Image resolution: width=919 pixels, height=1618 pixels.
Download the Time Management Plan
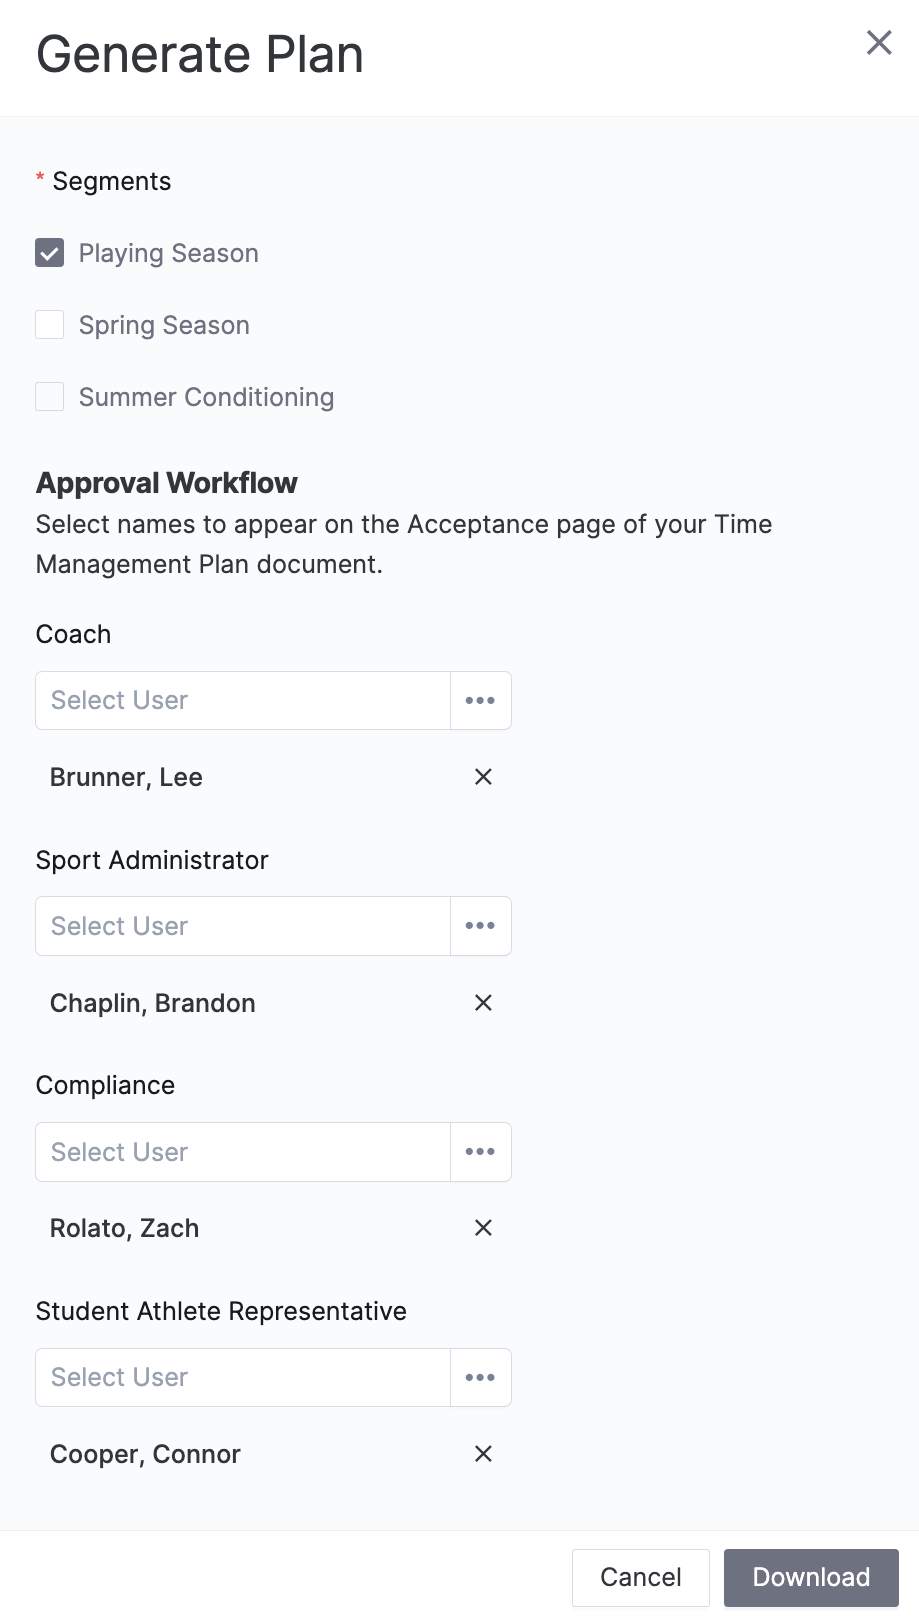pos(811,1577)
